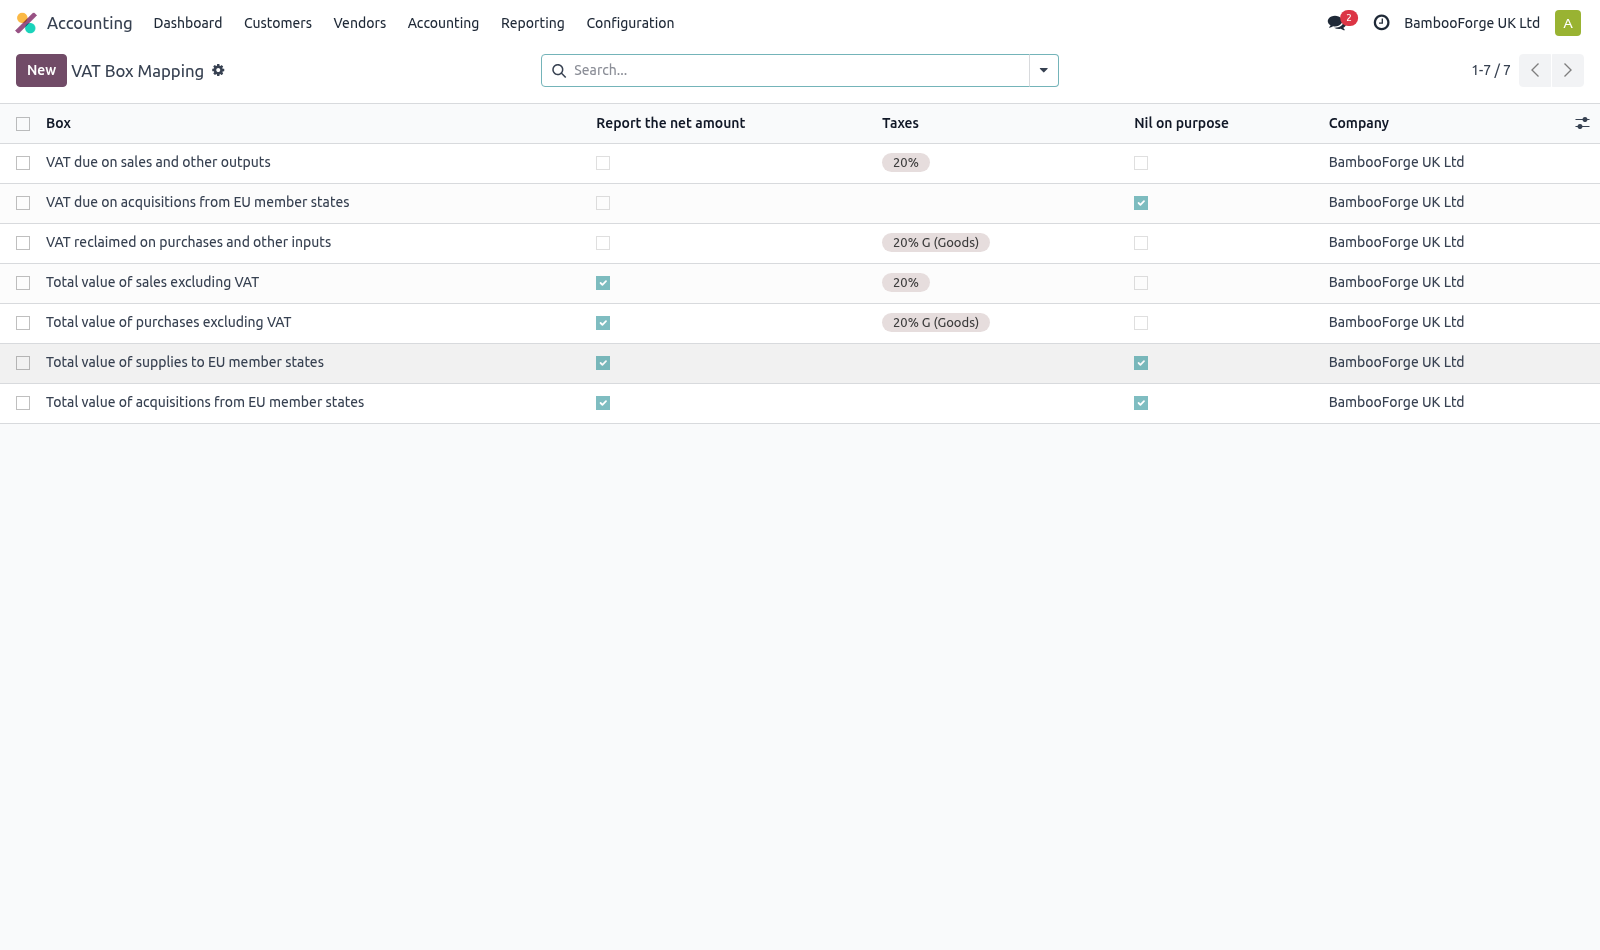1600x950 pixels.
Task: Toggle Nil on purpose for 'VAT due on acquisitions'
Action: coord(1141,203)
